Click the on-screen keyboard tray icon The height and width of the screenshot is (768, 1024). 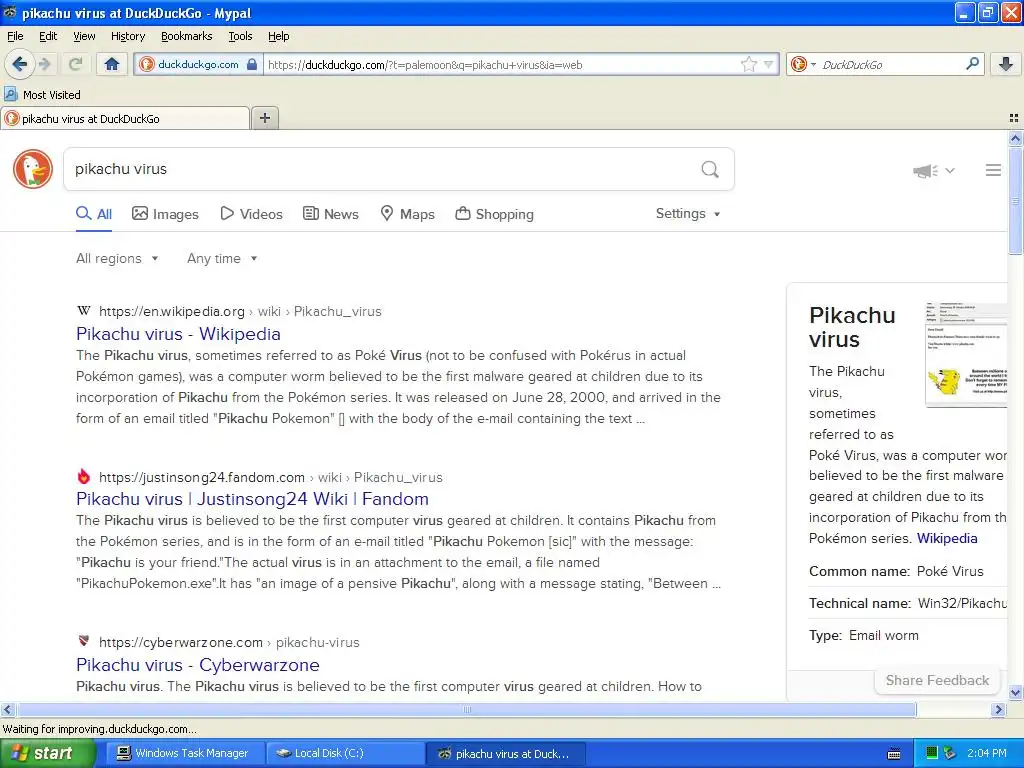894,754
